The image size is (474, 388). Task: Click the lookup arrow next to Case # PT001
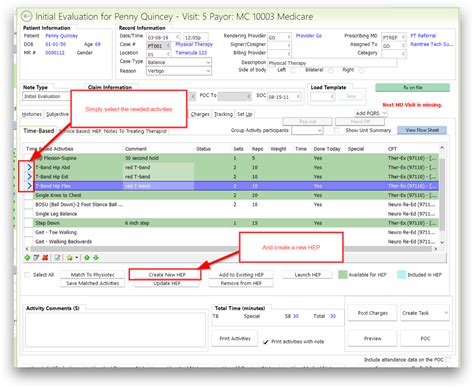click(168, 46)
